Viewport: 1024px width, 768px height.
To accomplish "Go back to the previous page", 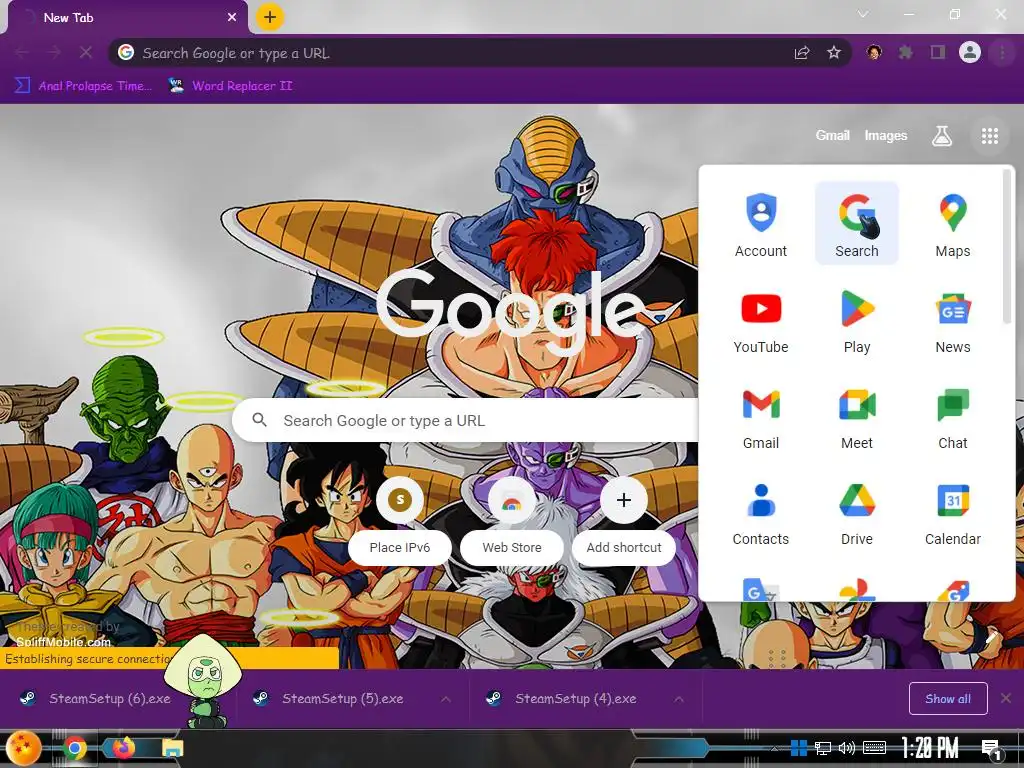I will click(x=22, y=52).
